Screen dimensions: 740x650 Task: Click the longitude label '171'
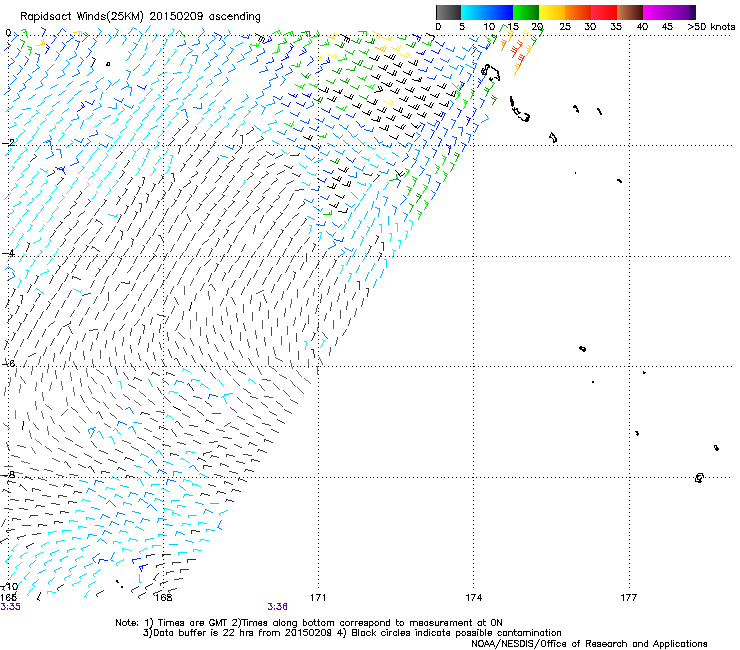pos(318,598)
